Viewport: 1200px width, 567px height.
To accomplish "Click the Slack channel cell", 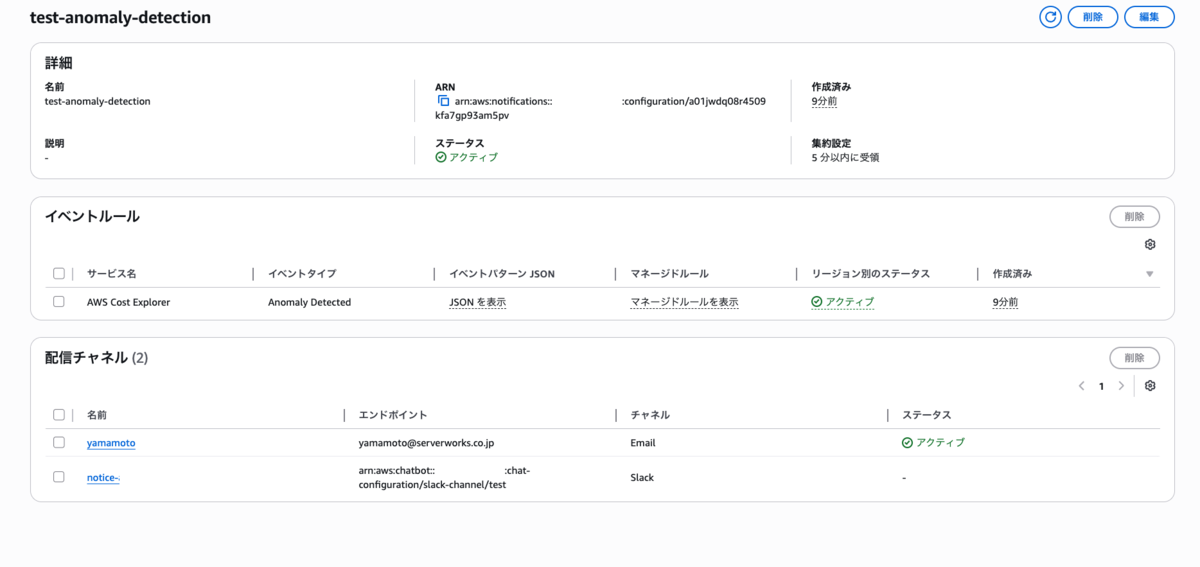I will (x=642, y=478).
